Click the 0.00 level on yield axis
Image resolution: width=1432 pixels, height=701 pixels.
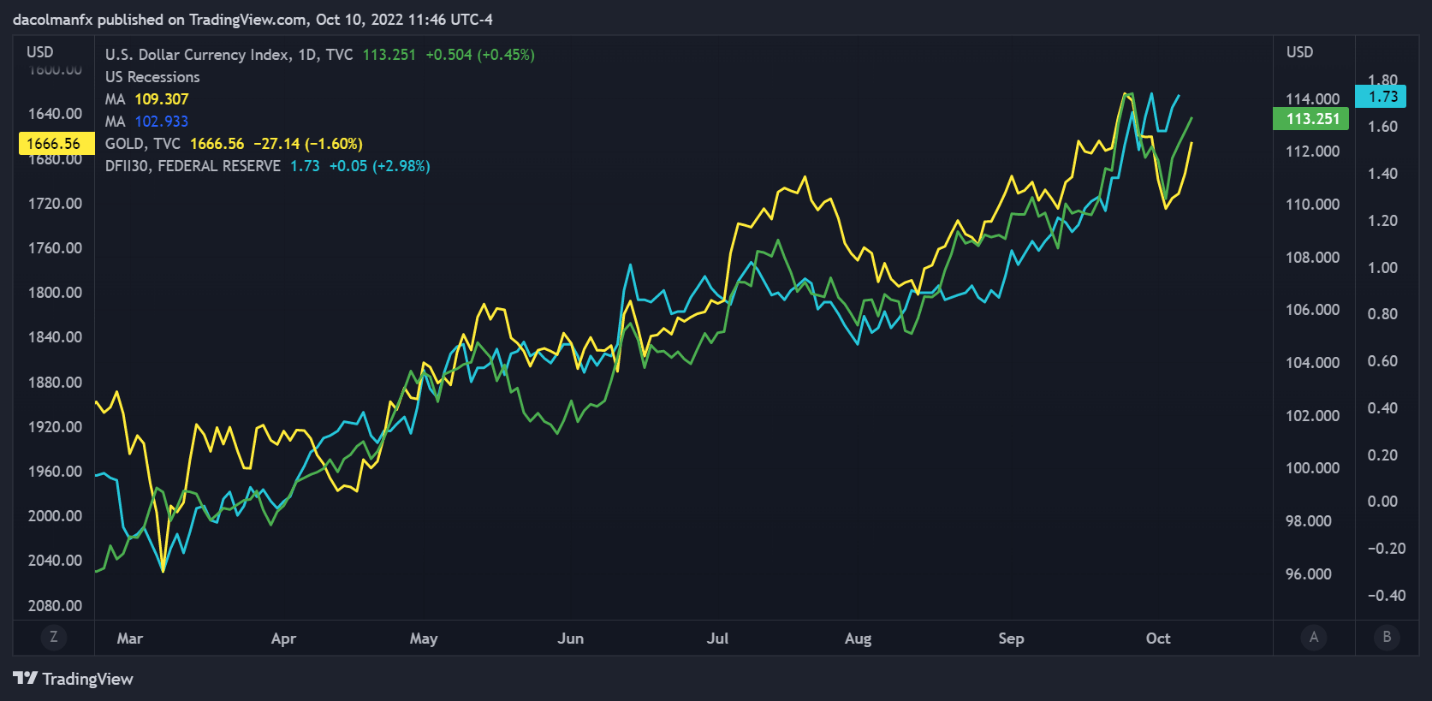click(1383, 502)
